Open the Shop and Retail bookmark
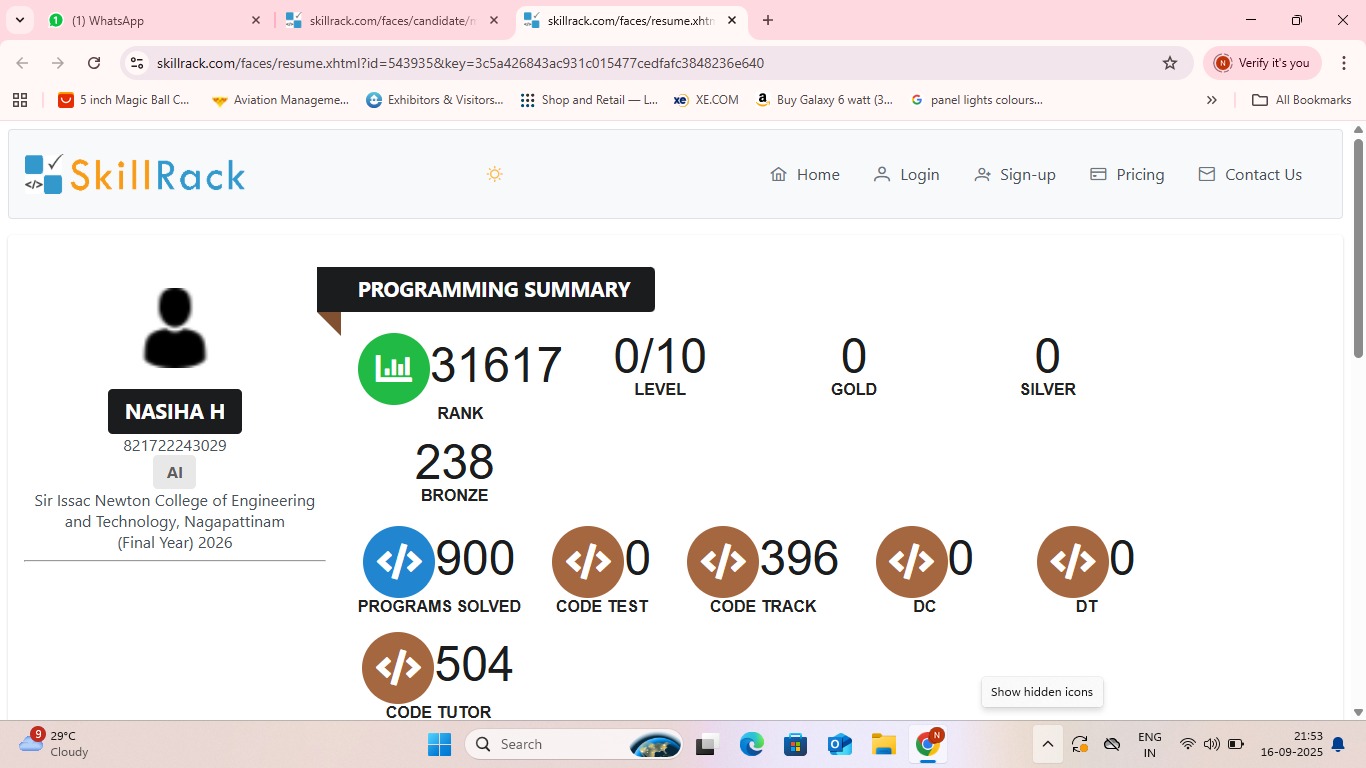1366x768 pixels. pyautogui.click(x=589, y=100)
